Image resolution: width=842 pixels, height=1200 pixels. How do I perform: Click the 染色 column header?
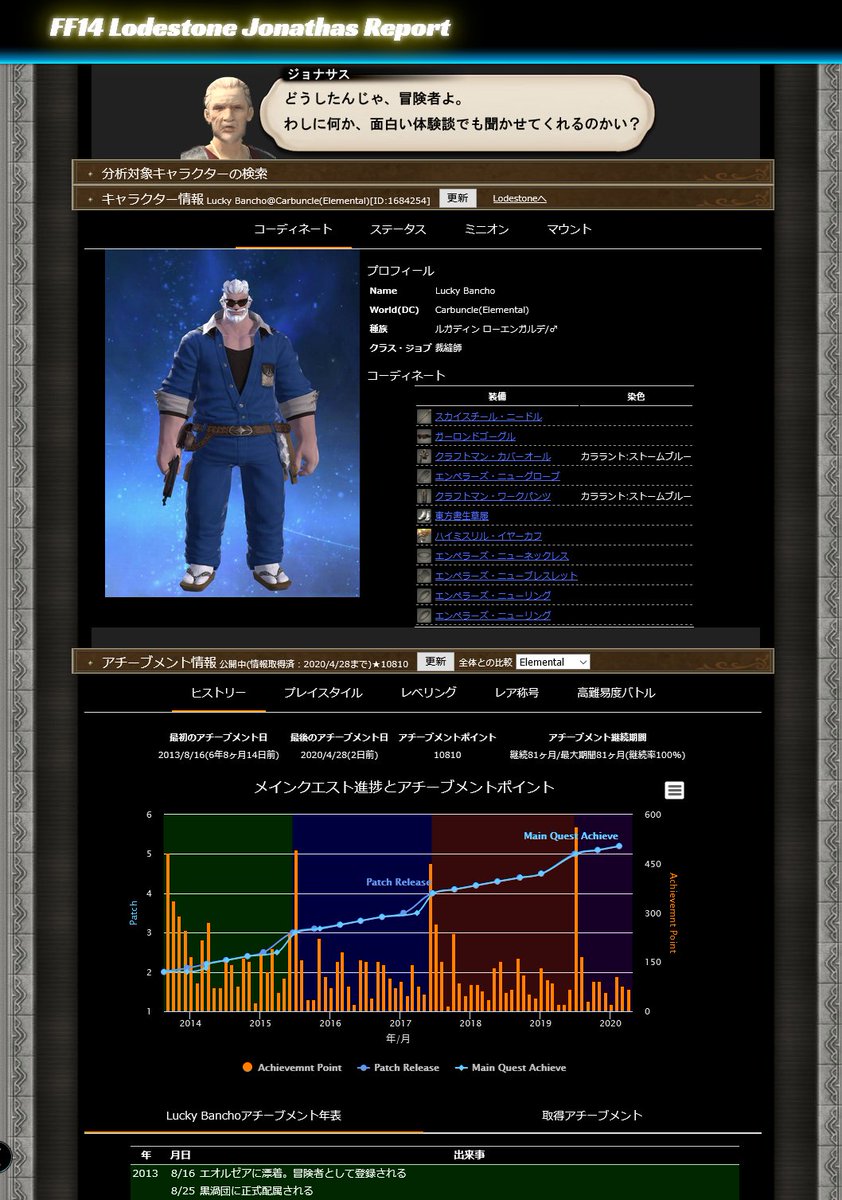point(636,397)
